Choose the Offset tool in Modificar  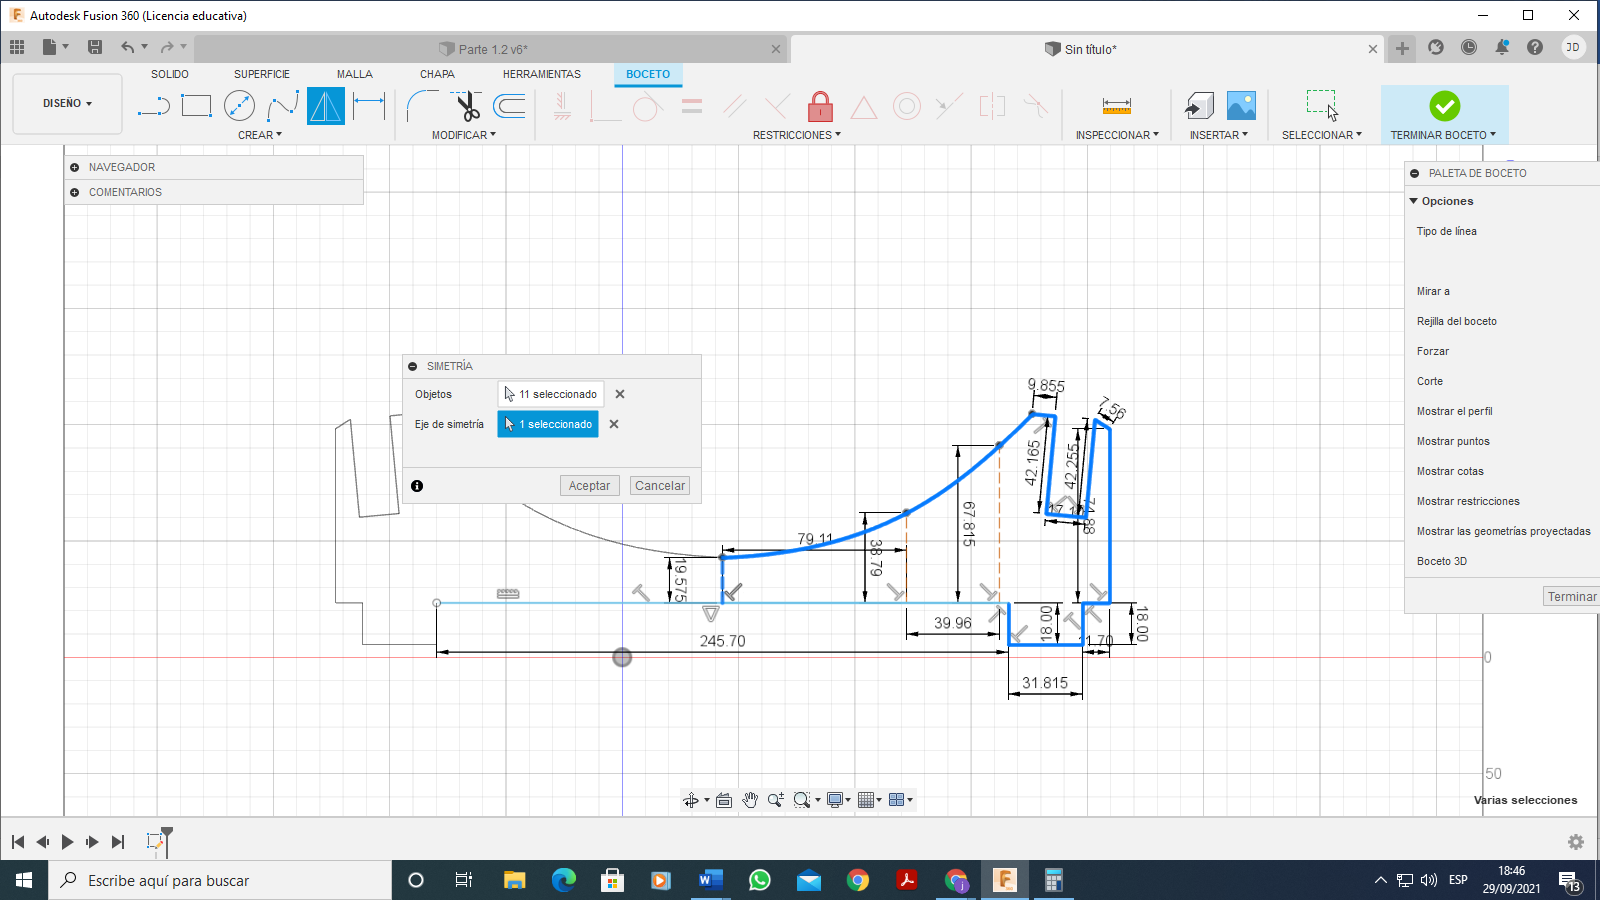point(510,106)
